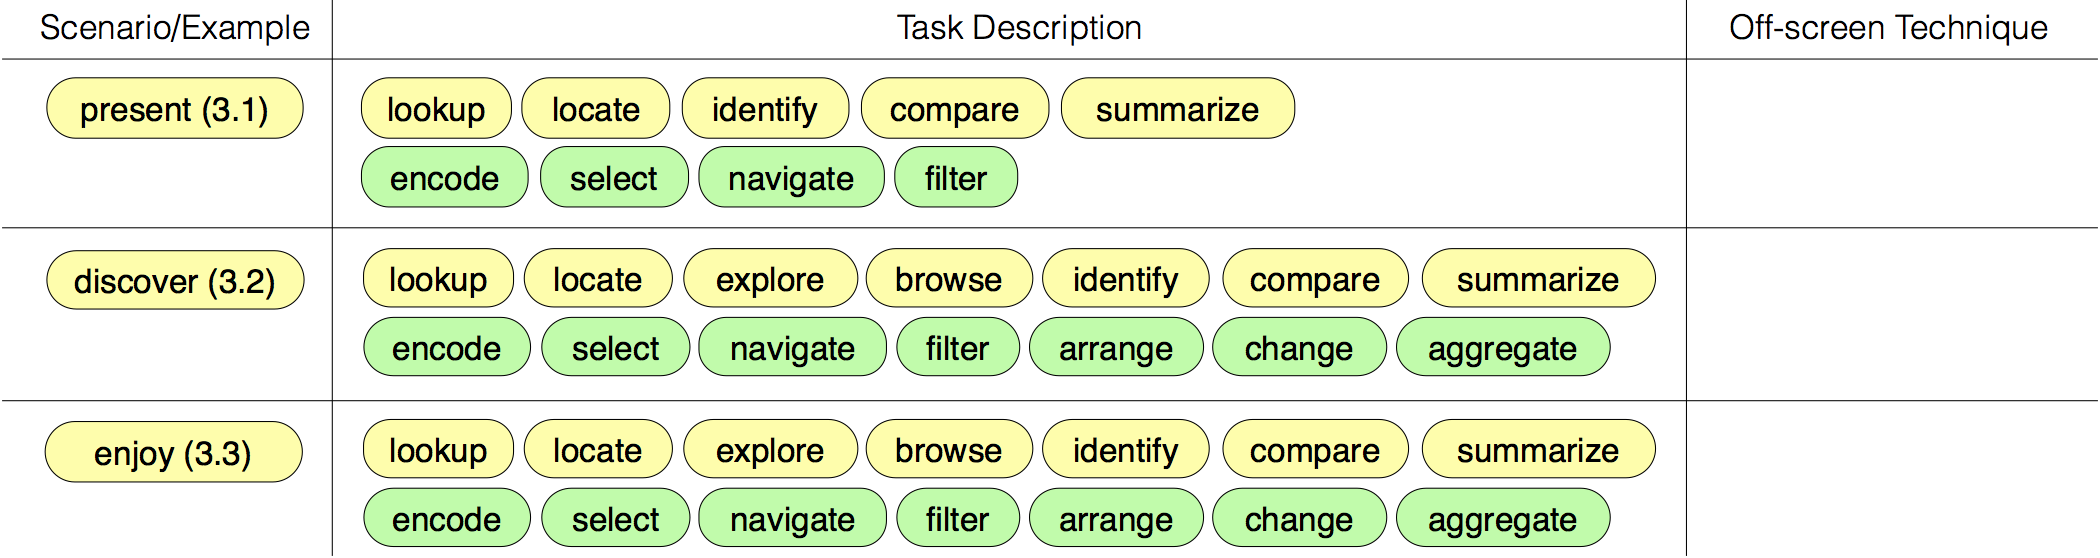Screen dimensions: 2100x558
Task: Select the "aggregate" pill in the discover row
Action: pyautogui.click(x=1502, y=348)
